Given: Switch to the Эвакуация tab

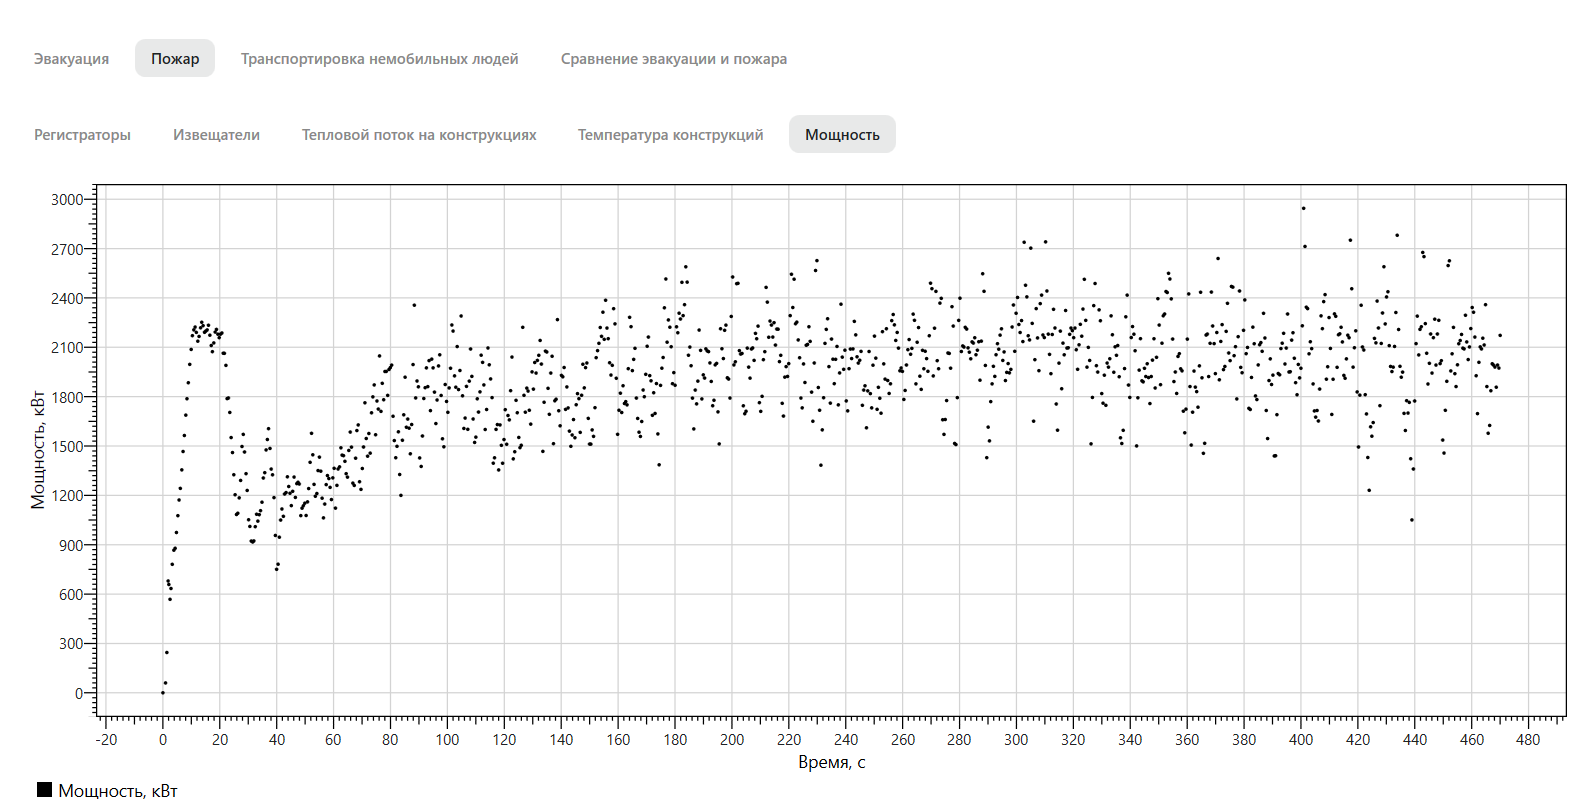Looking at the screenshot, I should point(71,59).
